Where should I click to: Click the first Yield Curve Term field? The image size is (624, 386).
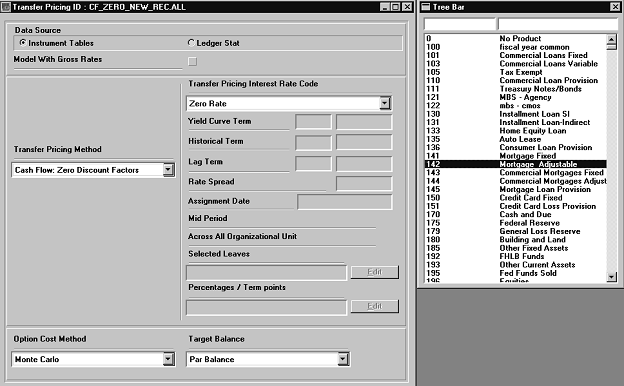313,122
